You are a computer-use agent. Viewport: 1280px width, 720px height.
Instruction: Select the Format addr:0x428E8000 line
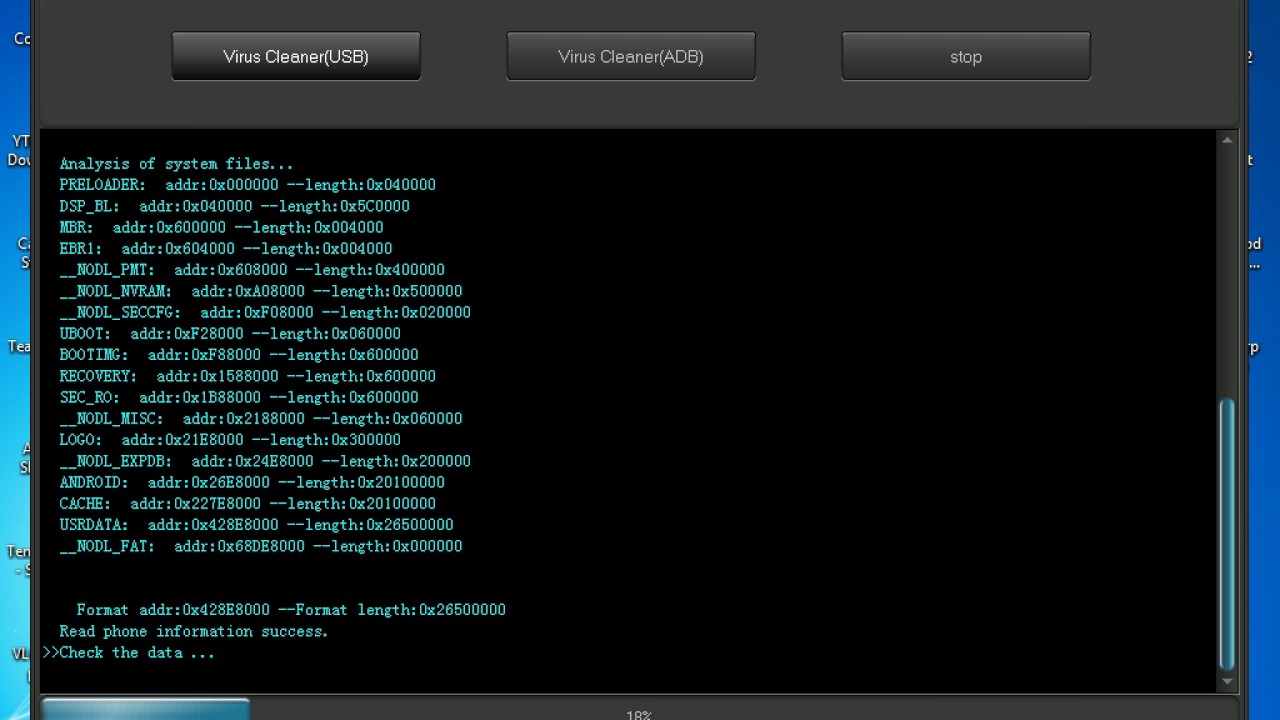pos(291,610)
